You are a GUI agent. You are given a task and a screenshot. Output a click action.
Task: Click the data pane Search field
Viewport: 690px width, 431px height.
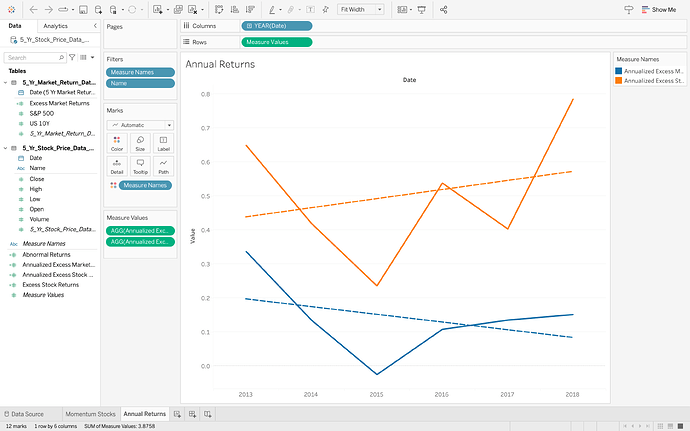tap(30, 58)
